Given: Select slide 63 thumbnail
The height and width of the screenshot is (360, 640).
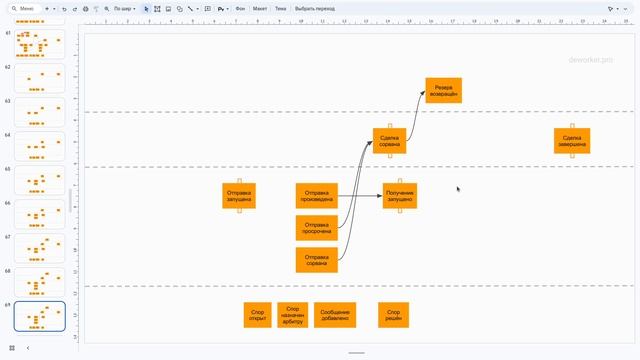Looking at the screenshot, I should (x=40, y=112).
